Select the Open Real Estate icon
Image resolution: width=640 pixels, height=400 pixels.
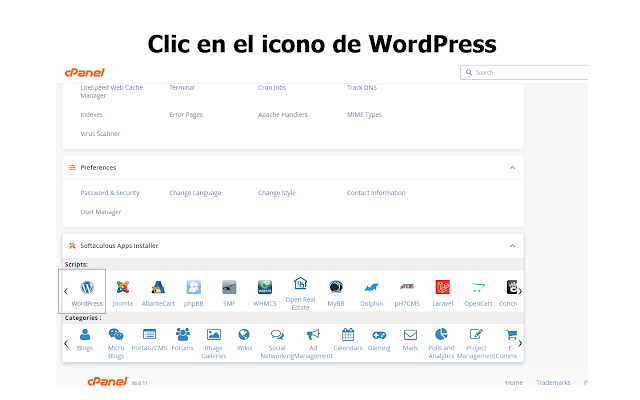tap(300, 283)
